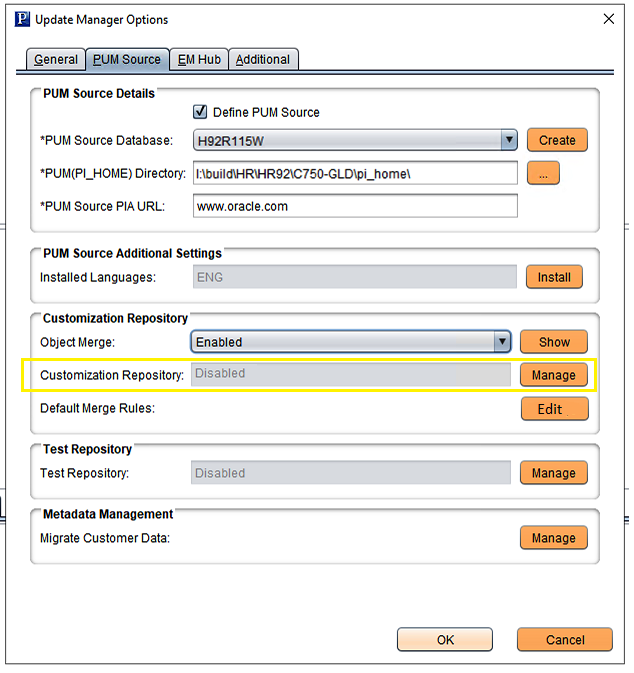Focus the PUM Source PIA URL field

(355, 206)
